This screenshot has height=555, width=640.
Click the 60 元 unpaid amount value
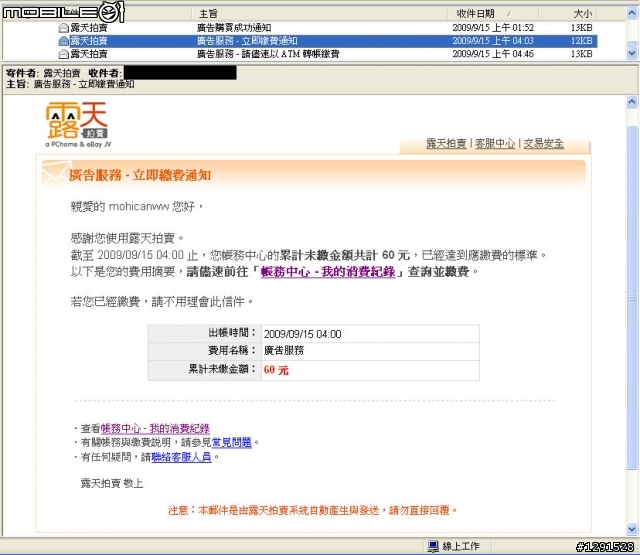pyautogui.click(x=276, y=370)
